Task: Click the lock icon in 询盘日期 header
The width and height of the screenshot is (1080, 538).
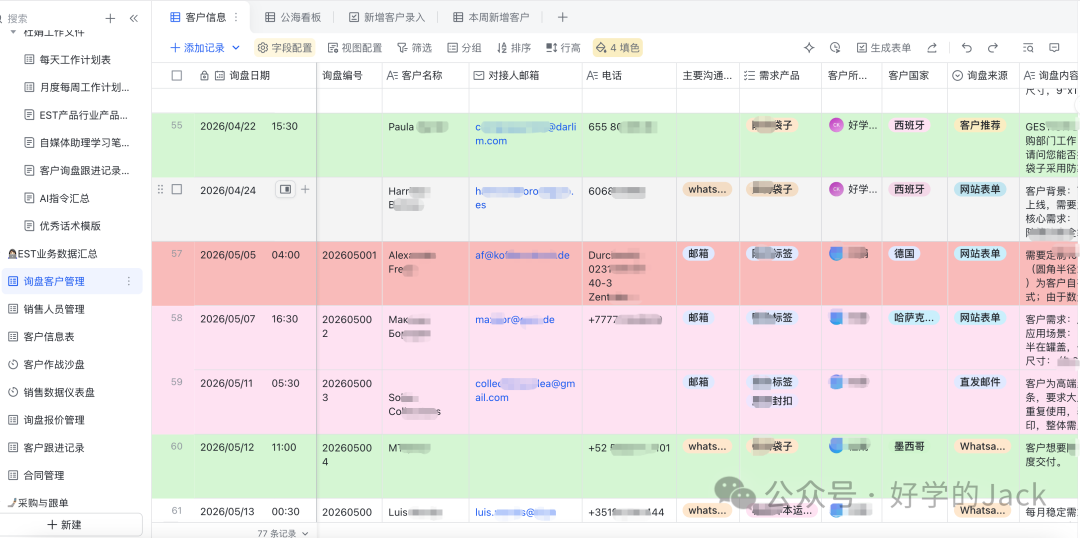Action: (x=204, y=76)
